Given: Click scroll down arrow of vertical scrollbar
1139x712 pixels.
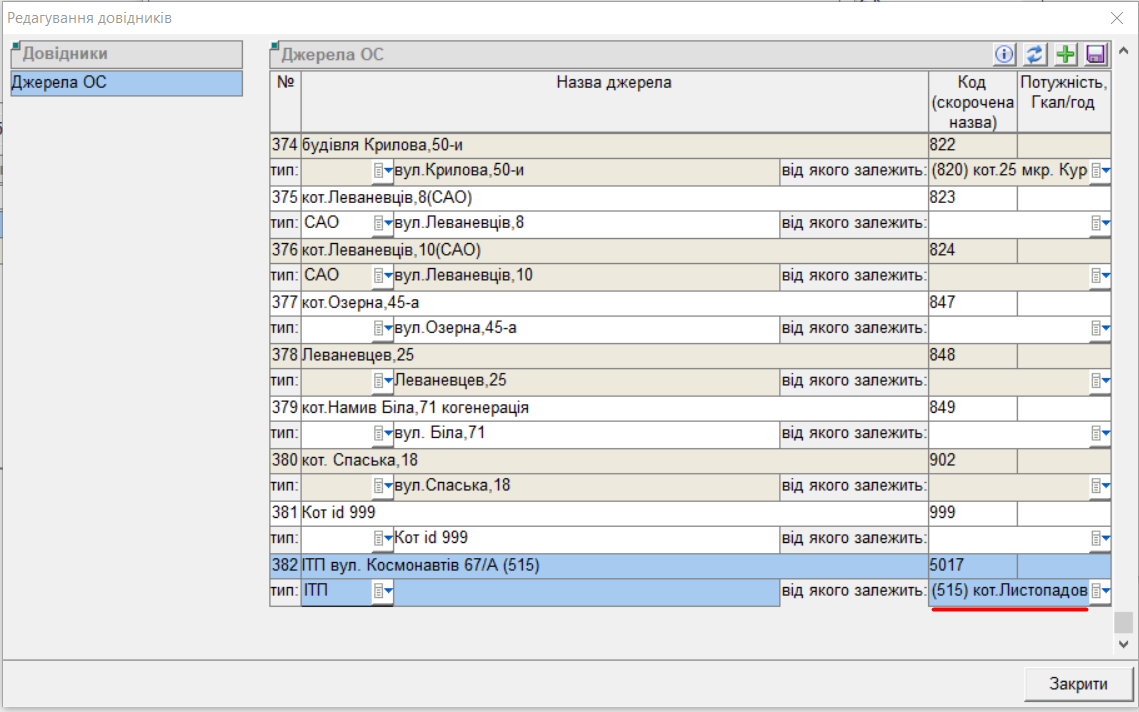Looking at the screenshot, I should [1123, 645].
